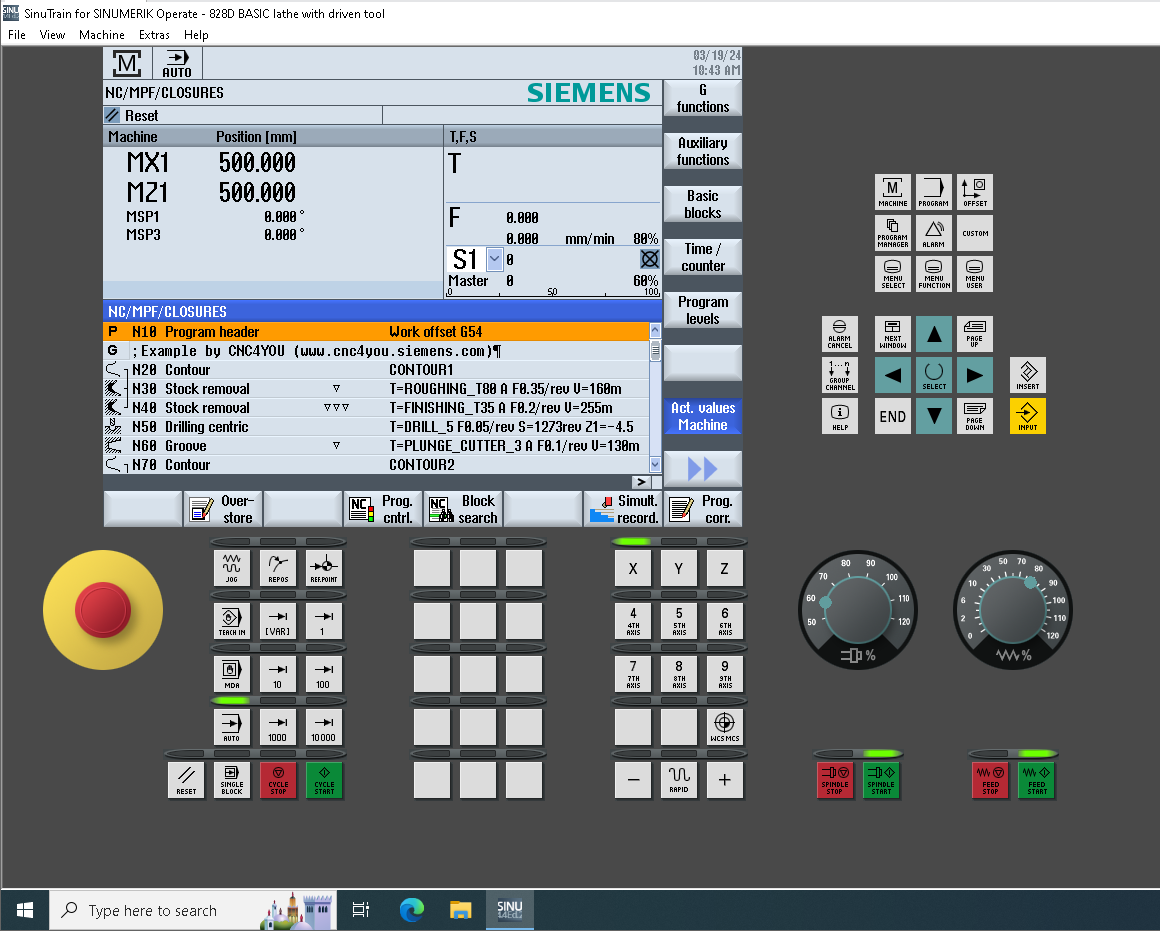
Task: Click the SPINDLE STOP key
Action: [834, 781]
